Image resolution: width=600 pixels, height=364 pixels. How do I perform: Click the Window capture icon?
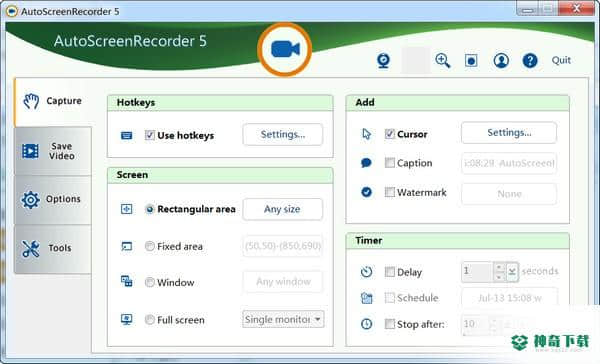tap(127, 281)
